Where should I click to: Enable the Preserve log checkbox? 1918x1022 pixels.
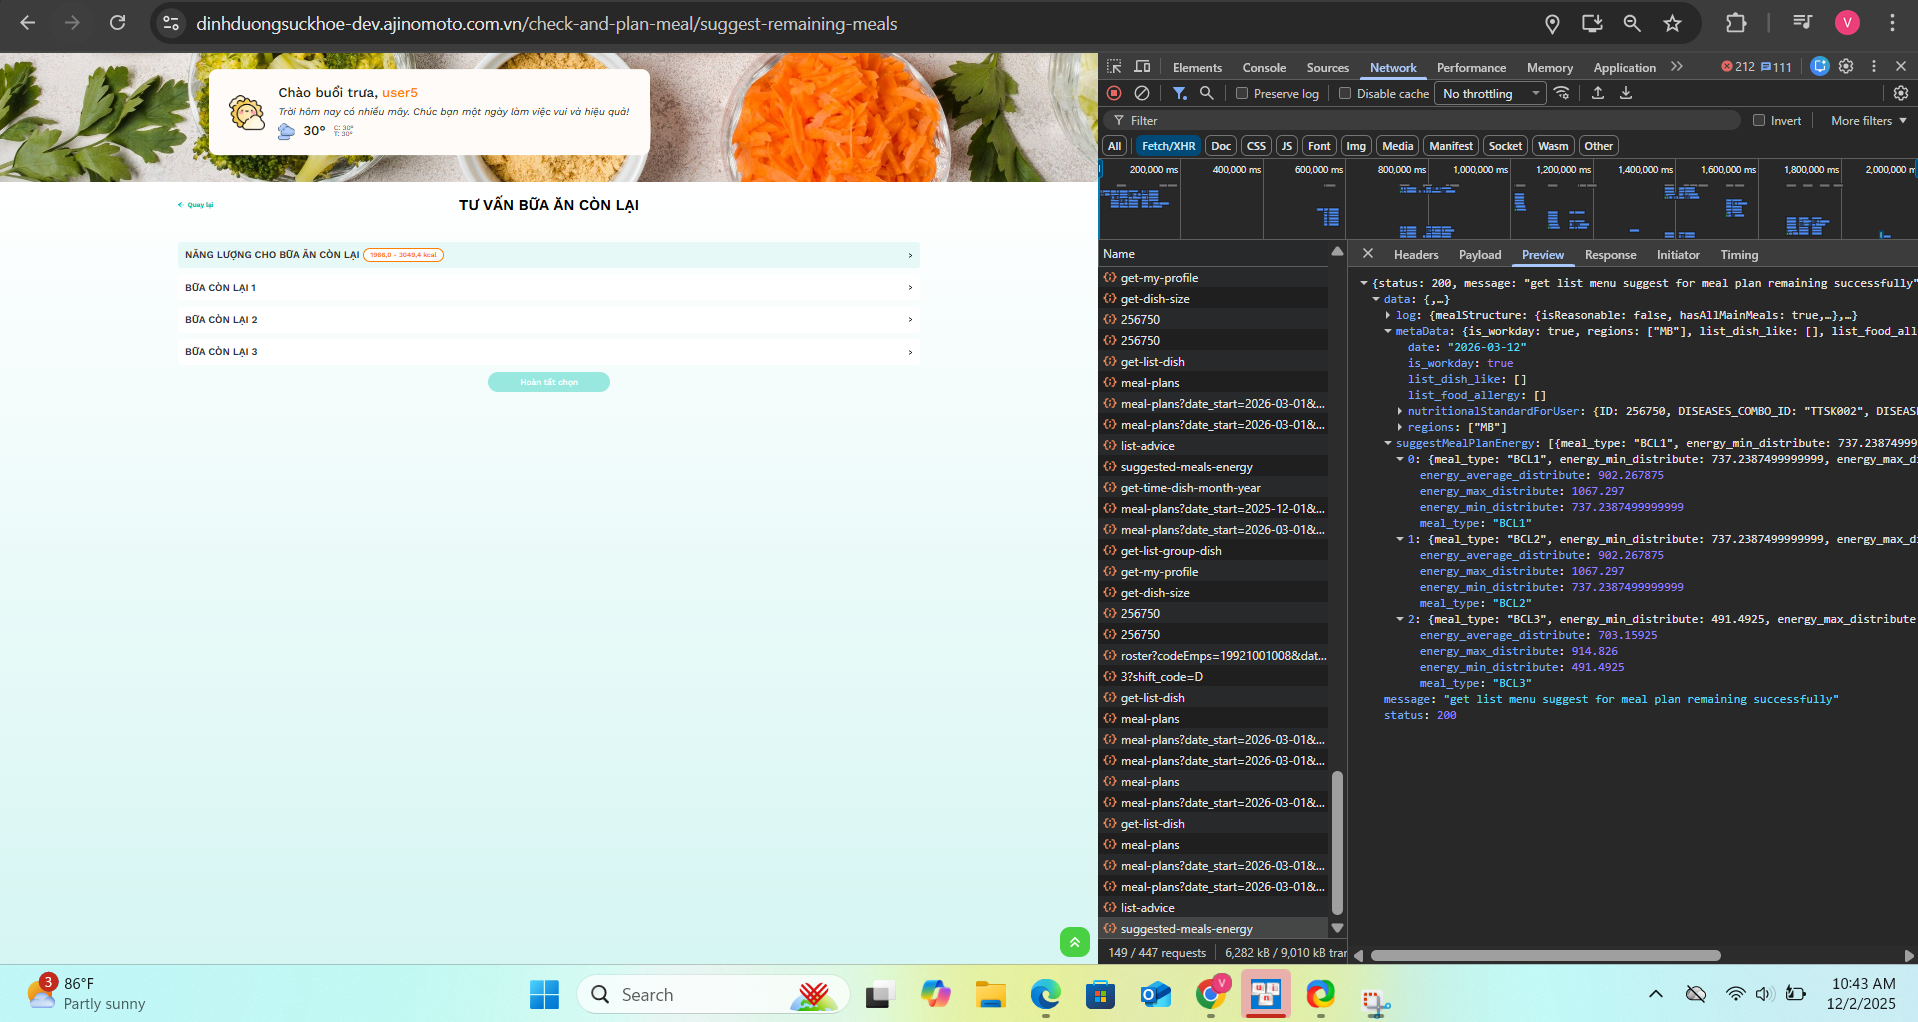click(1242, 93)
